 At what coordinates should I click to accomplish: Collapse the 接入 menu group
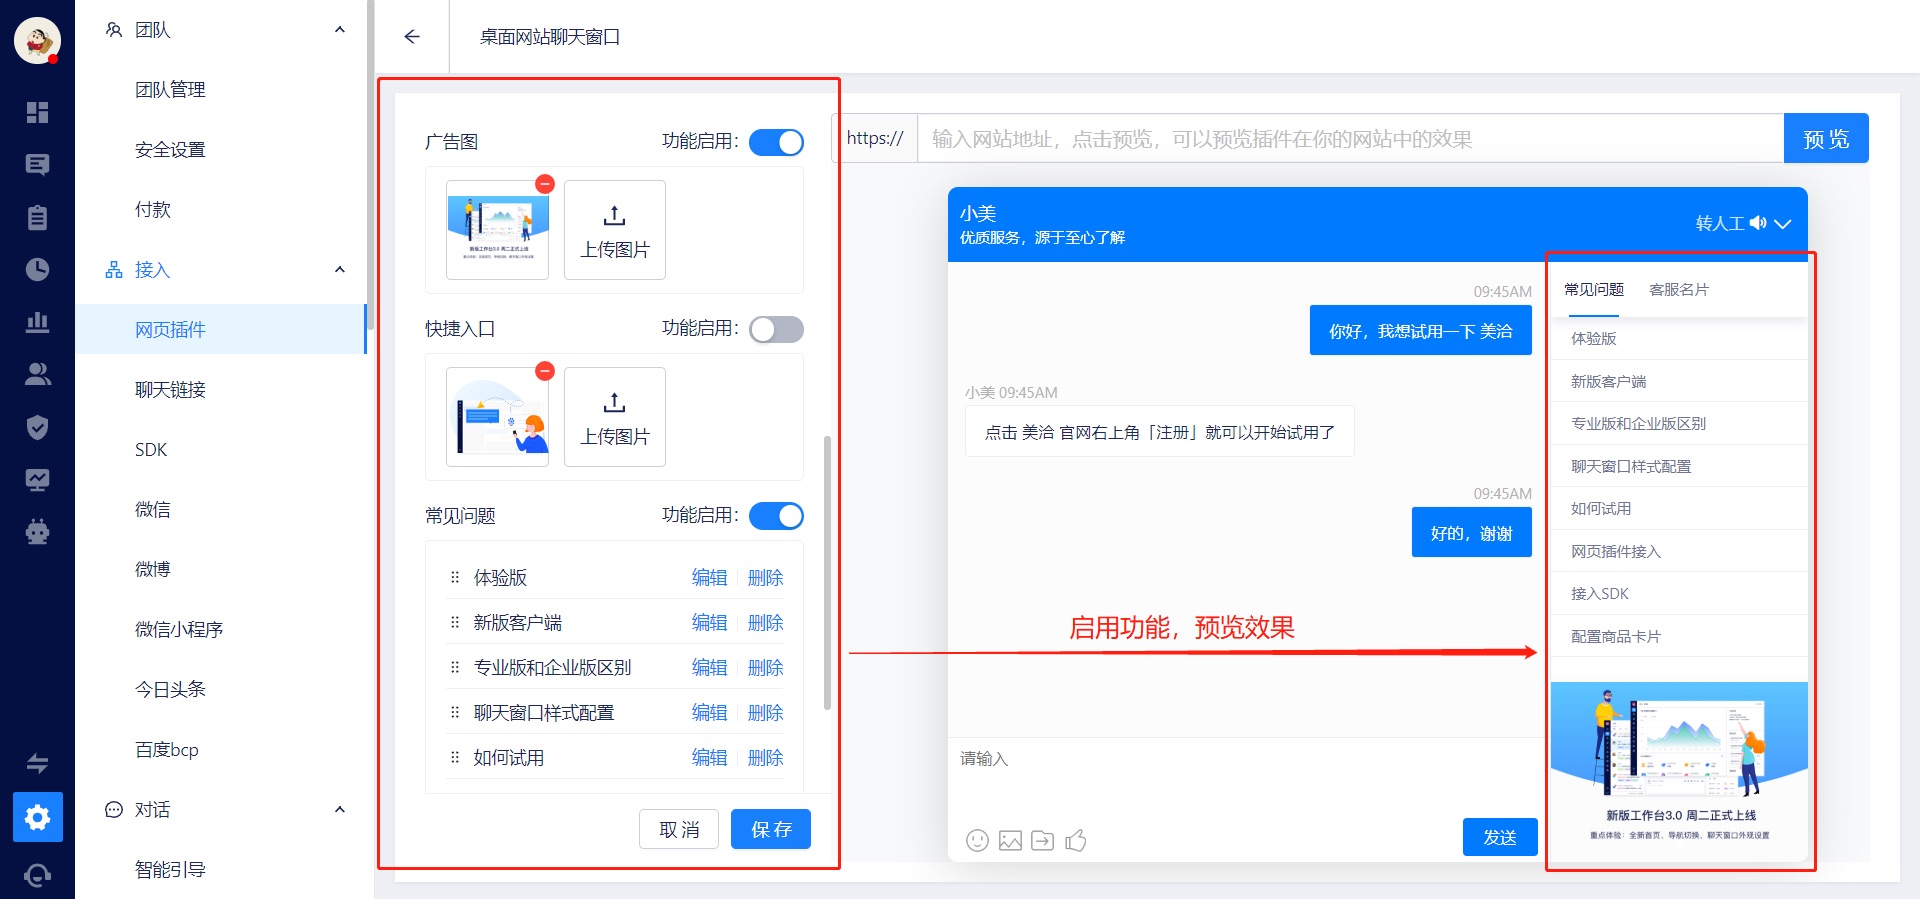click(340, 270)
